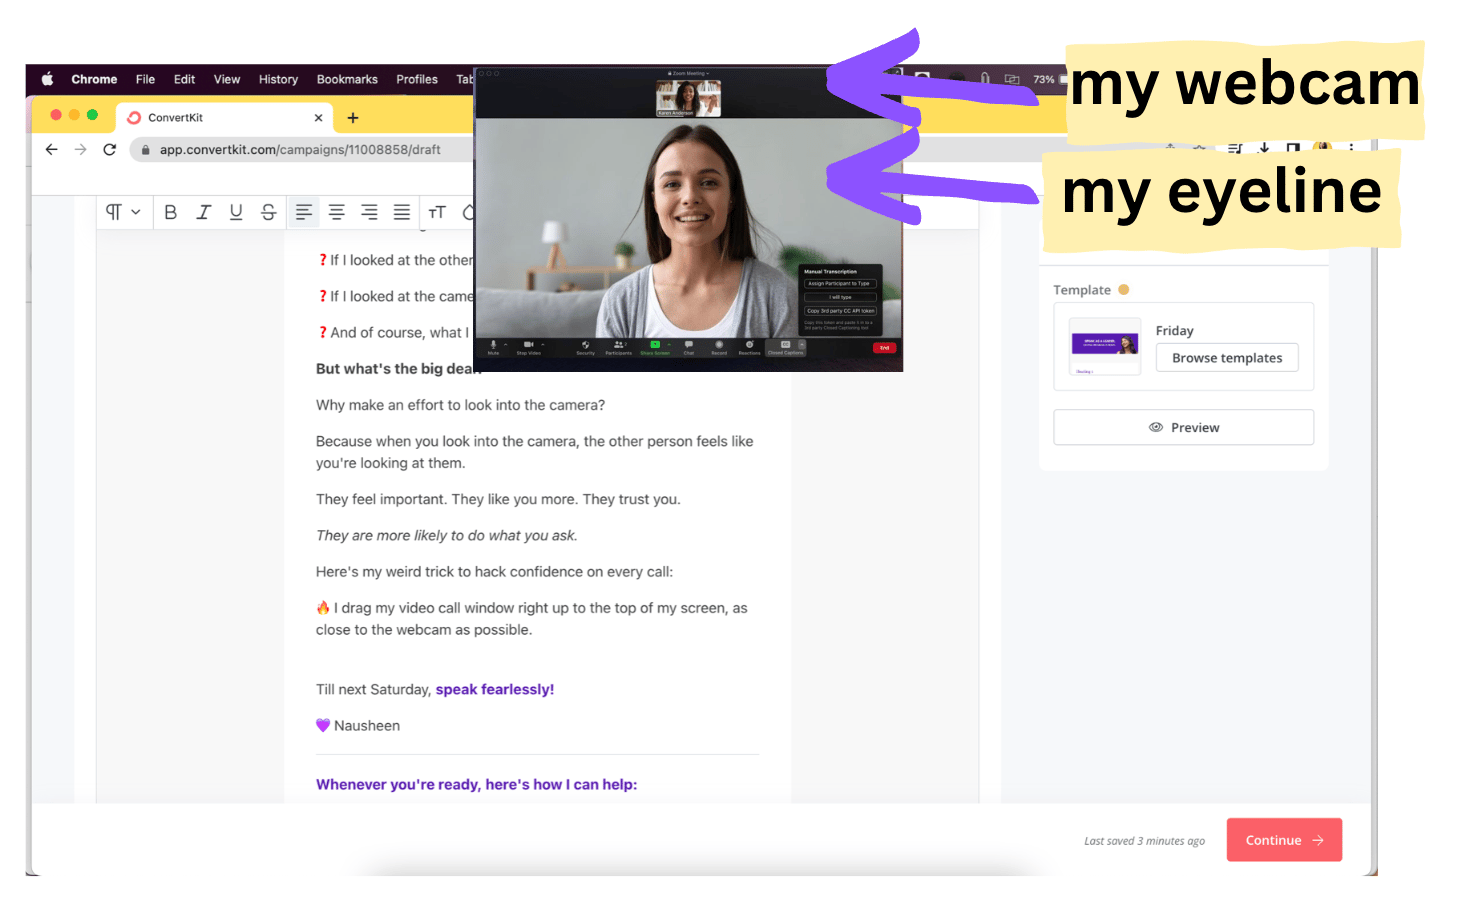Open the Apple menu
This screenshot has width=1460, height=914.
tap(47, 79)
